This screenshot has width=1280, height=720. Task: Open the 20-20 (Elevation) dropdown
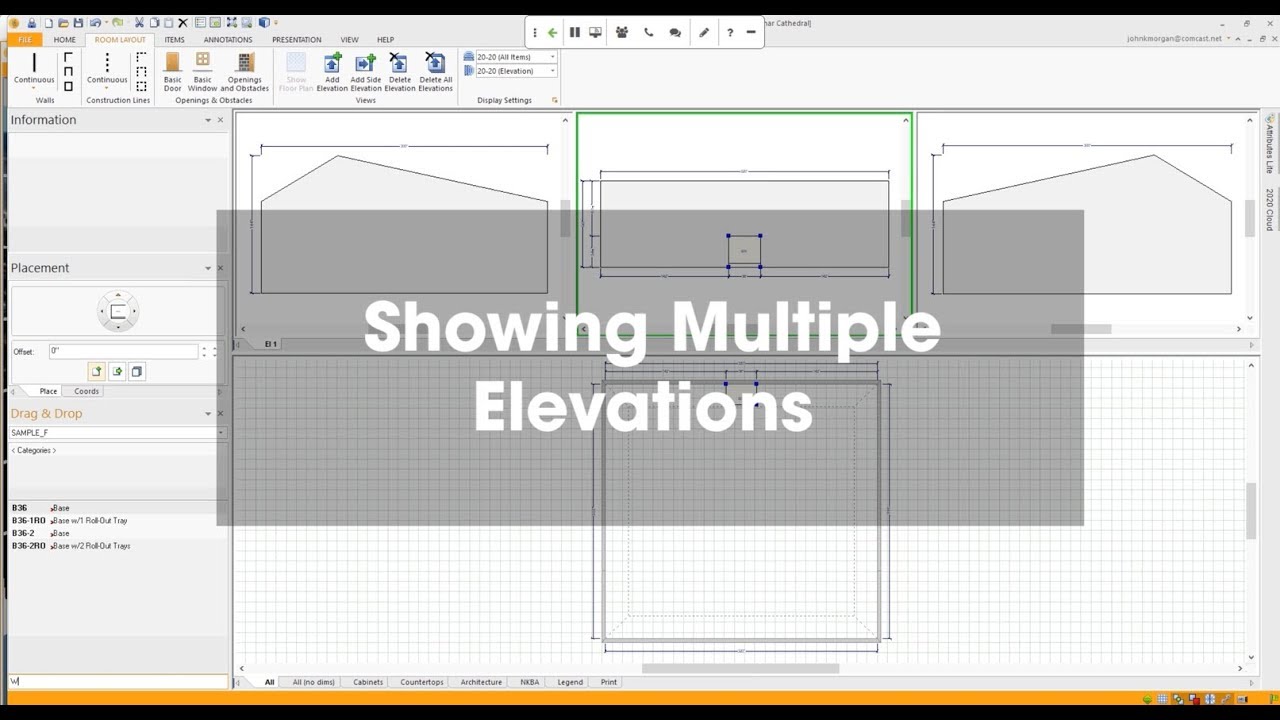tap(552, 71)
